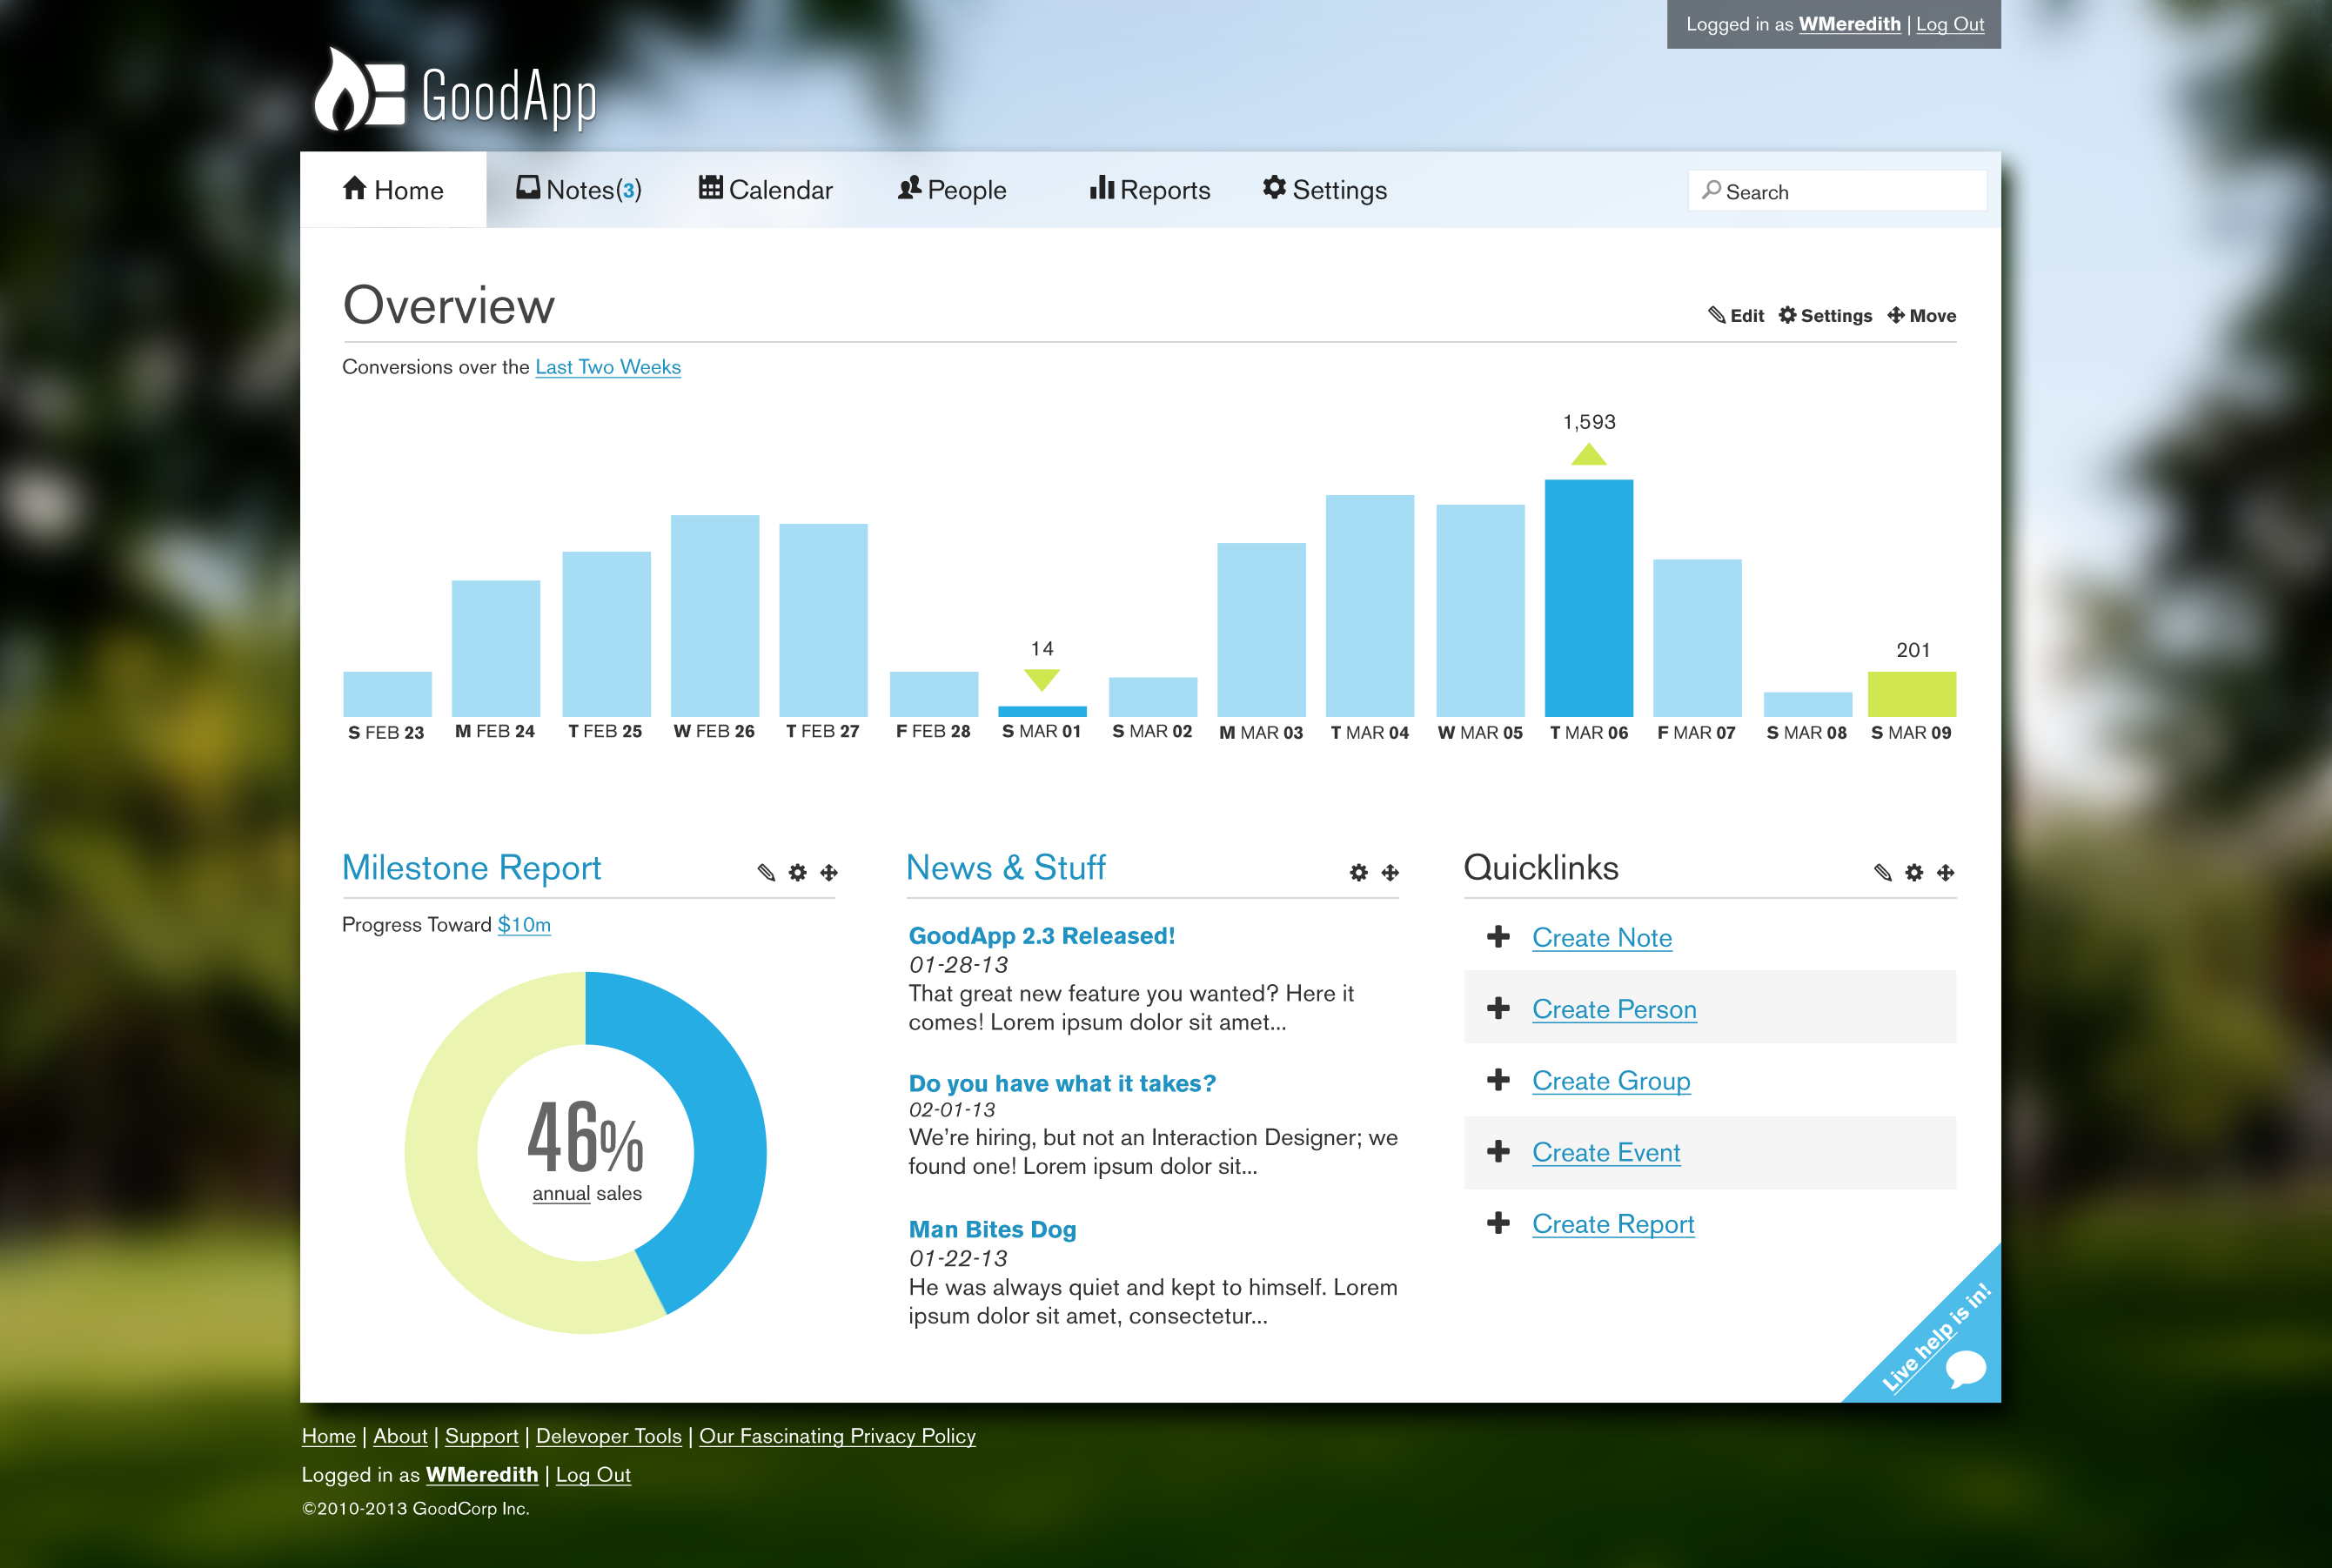
Task: Click Overview Move button
Action: click(x=1921, y=316)
